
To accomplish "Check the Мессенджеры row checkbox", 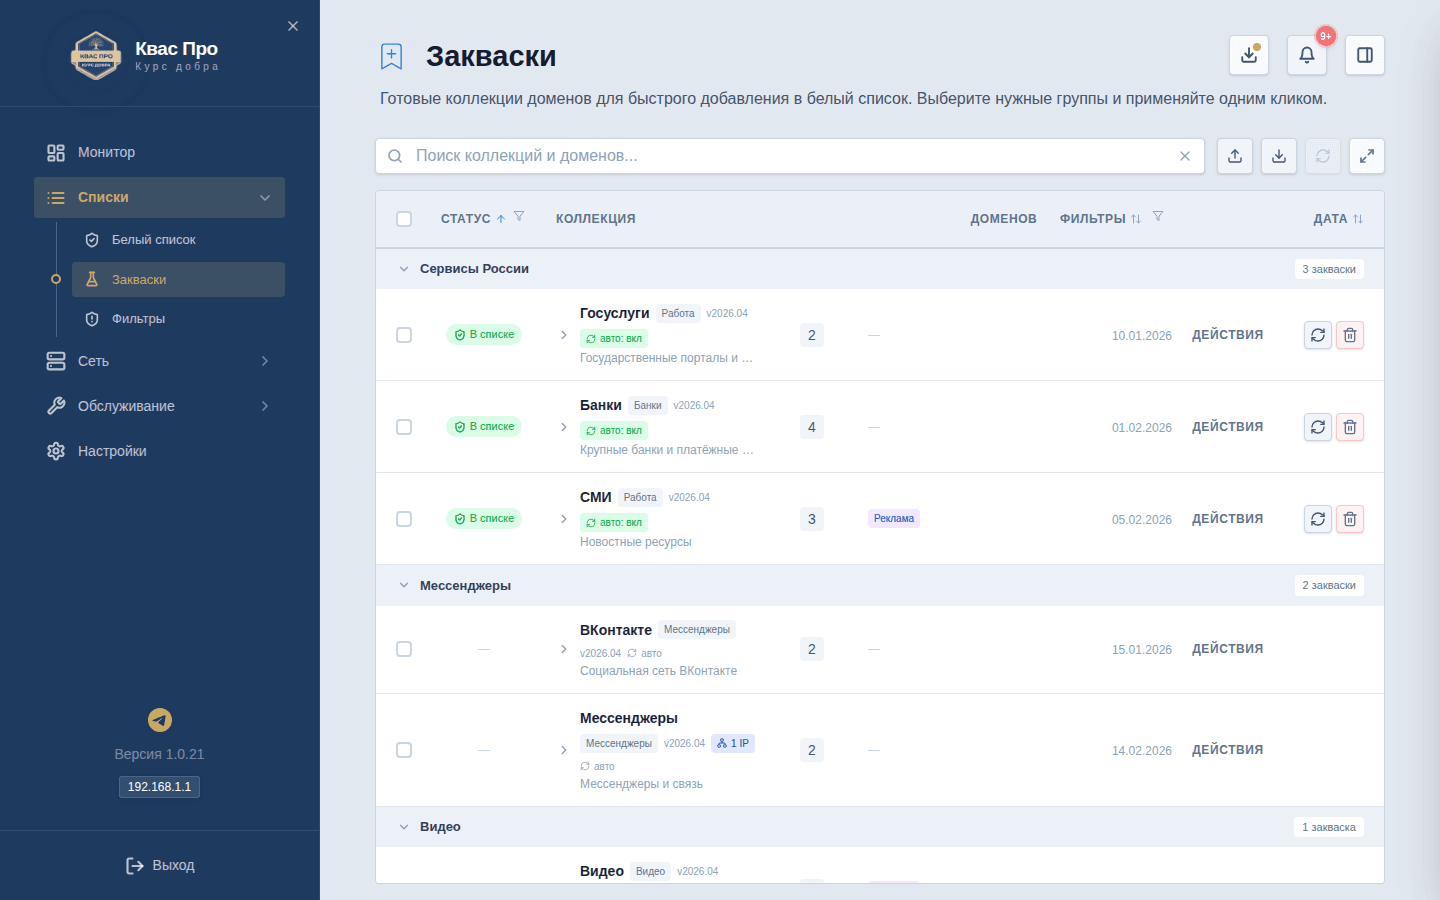I will pyautogui.click(x=404, y=750).
